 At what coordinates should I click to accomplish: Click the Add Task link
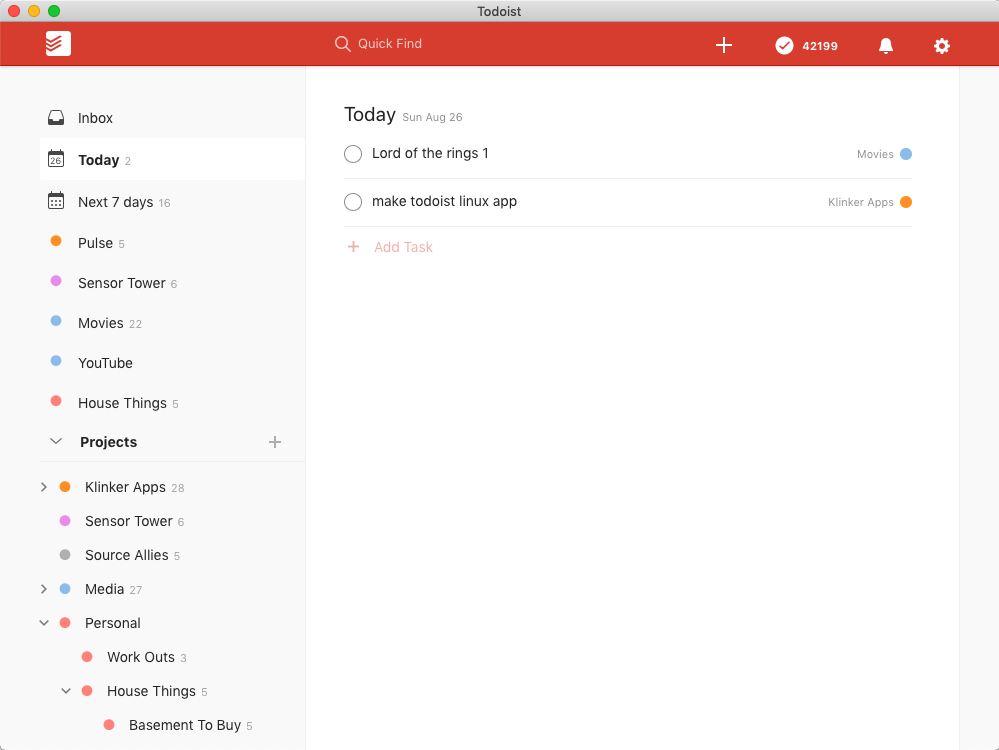coord(403,247)
